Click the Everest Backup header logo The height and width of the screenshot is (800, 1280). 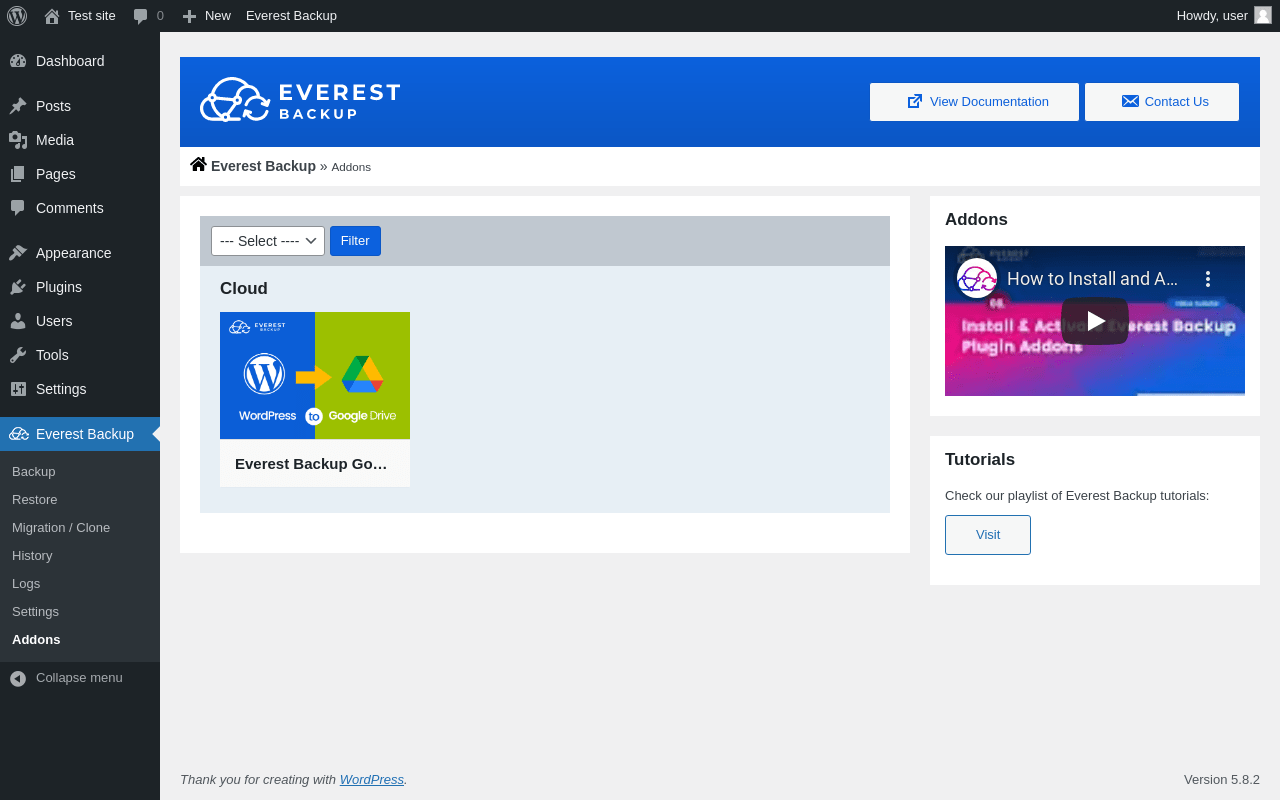click(300, 100)
